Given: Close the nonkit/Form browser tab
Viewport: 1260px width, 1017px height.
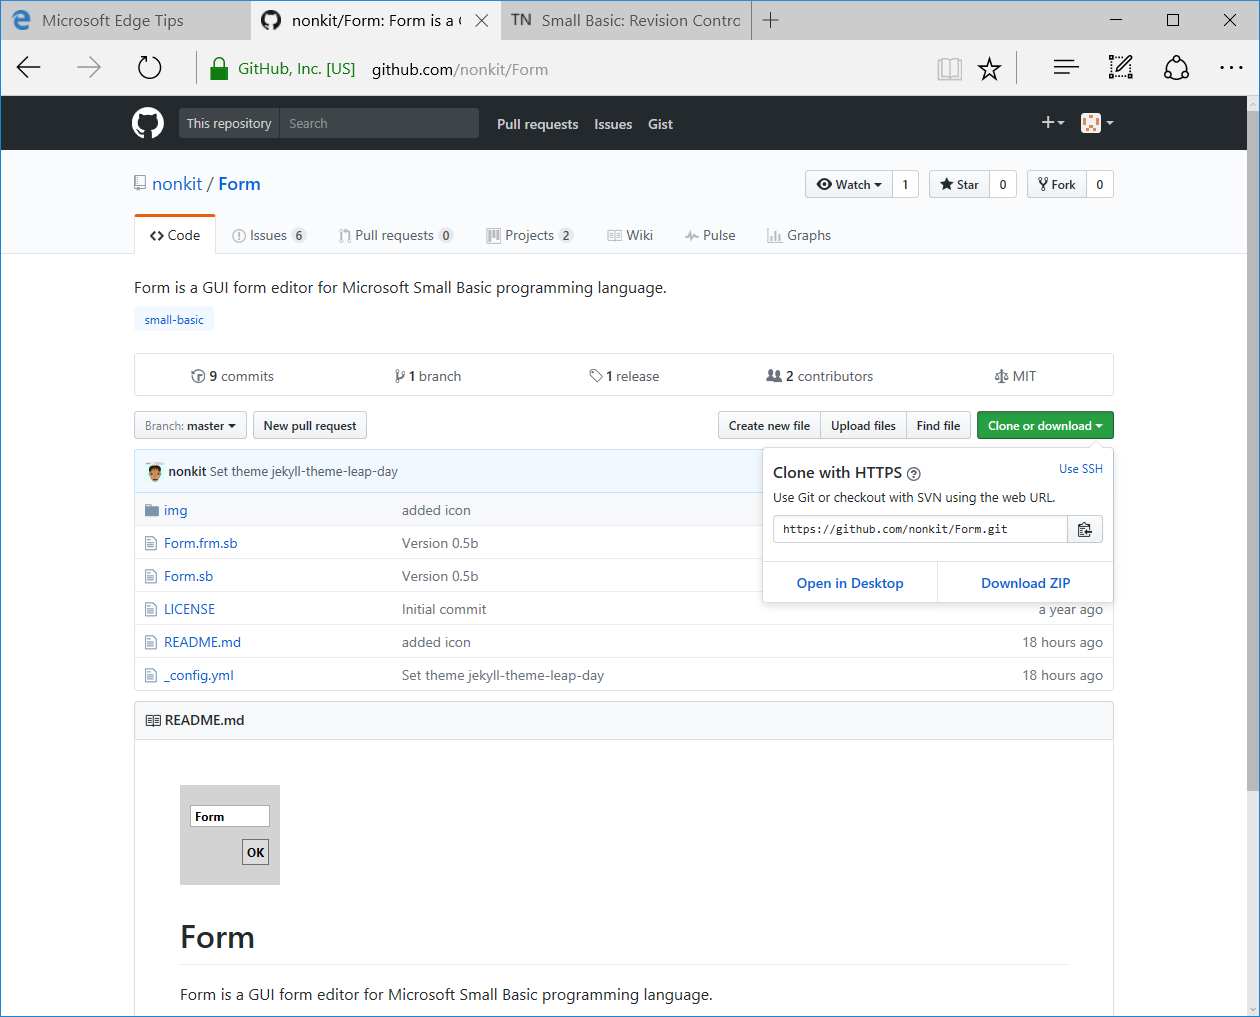Looking at the screenshot, I should (481, 20).
